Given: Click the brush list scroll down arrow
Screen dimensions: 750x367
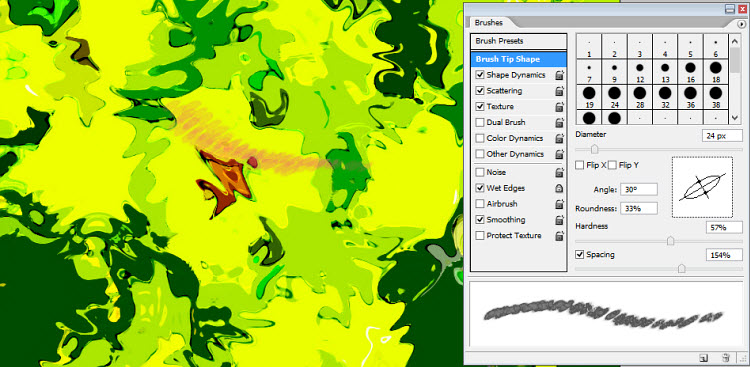Looking at the screenshot, I should point(736,118).
